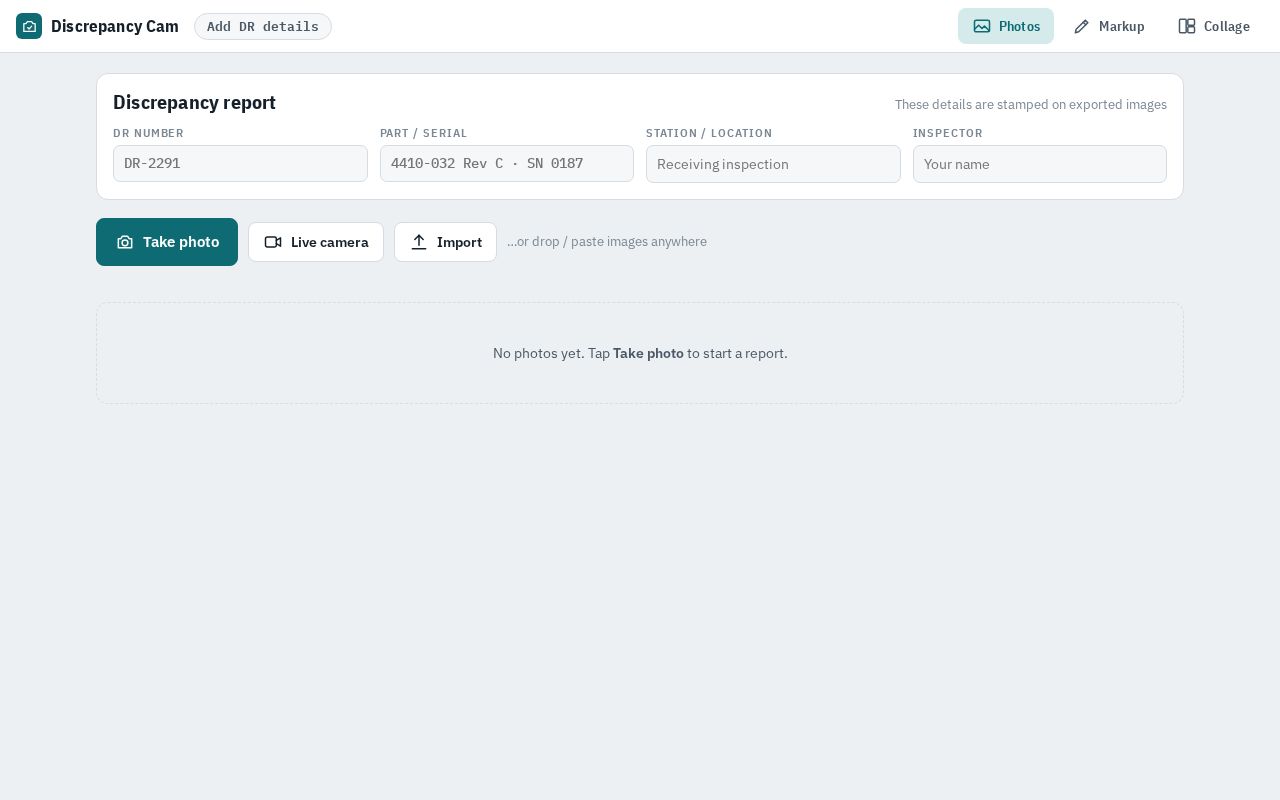The image size is (1280, 800).
Task: Click the Add DR details pill
Action: pyautogui.click(x=263, y=27)
